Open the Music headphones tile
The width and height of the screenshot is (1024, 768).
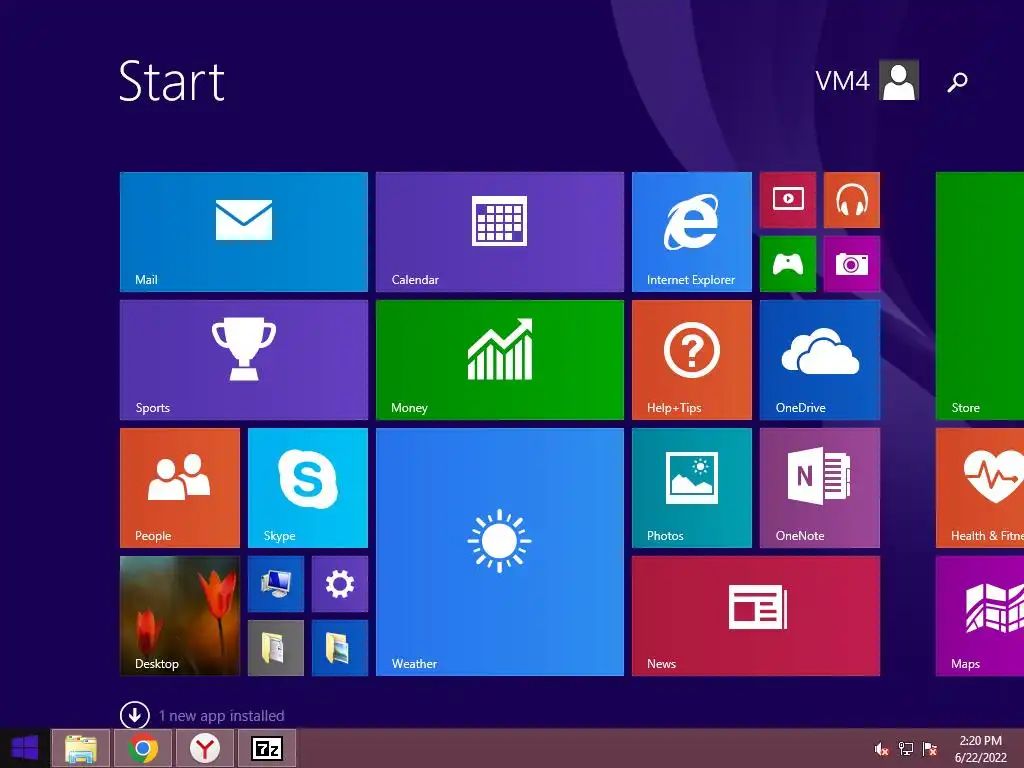coord(852,200)
